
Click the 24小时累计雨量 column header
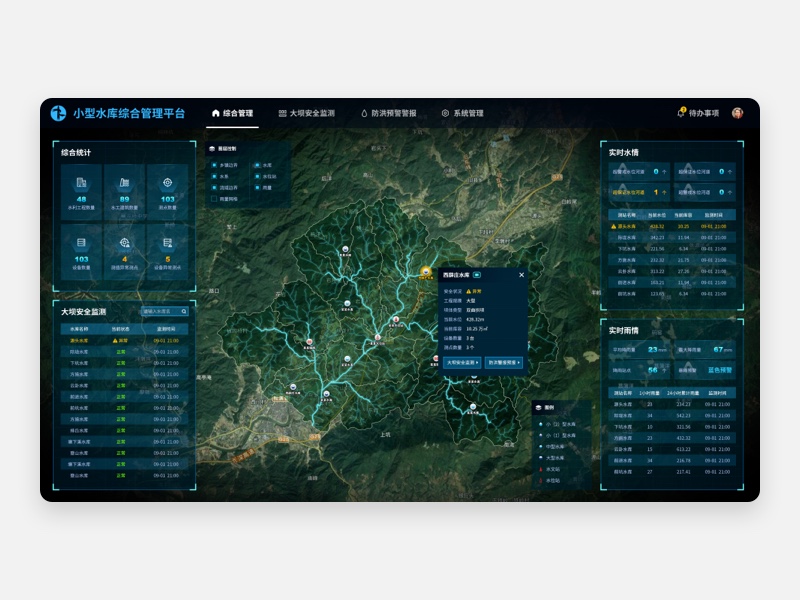pyautogui.click(x=683, y=393)
